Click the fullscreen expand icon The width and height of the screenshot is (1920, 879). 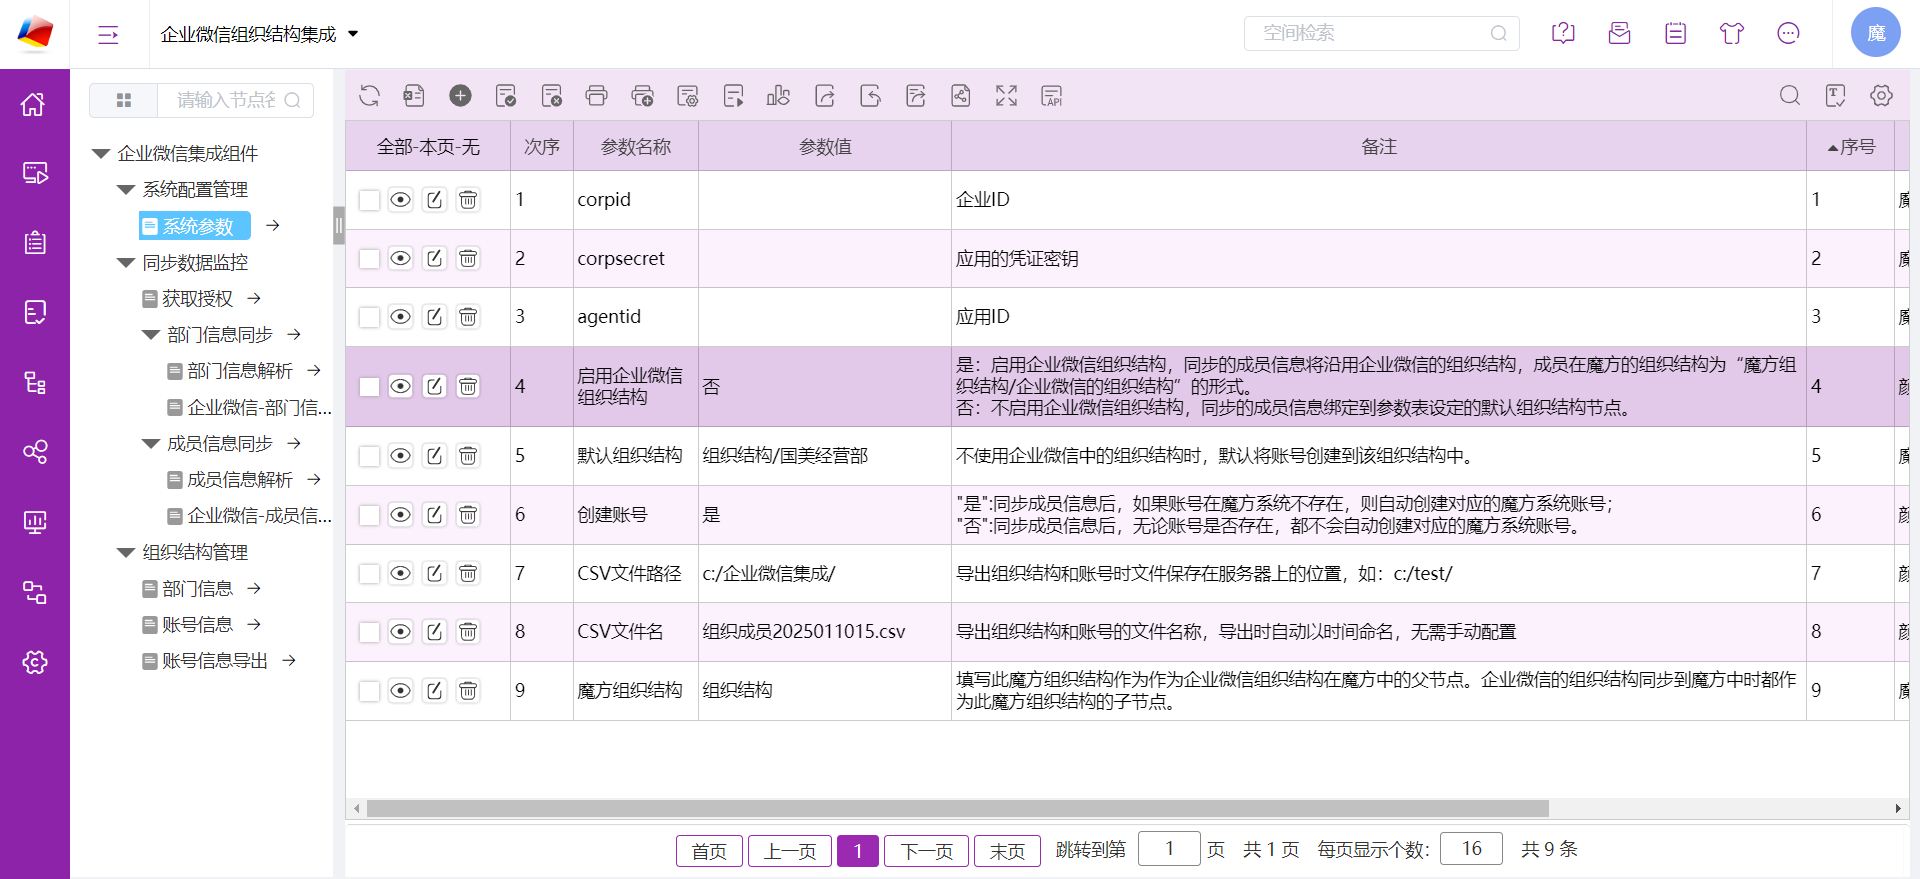pyautogui.click(x=1007, y=96)
